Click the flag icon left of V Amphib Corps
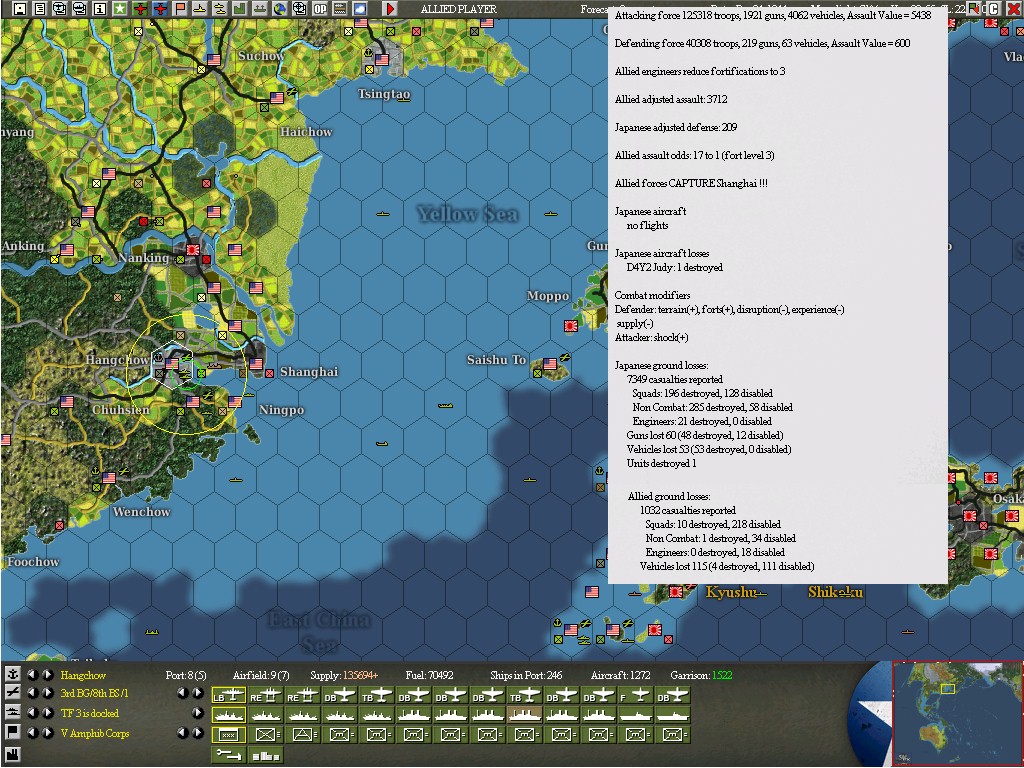This screenshot has width=1024, height=768. pos(12,732)
